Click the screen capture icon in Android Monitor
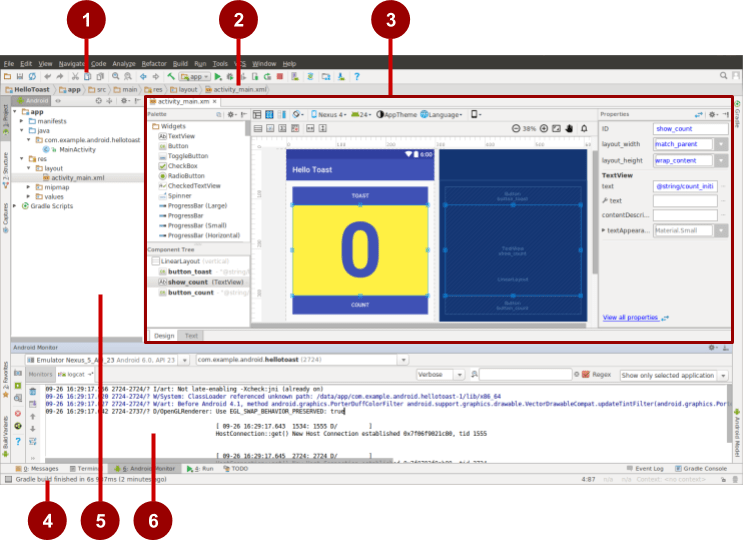 [18, 373]
